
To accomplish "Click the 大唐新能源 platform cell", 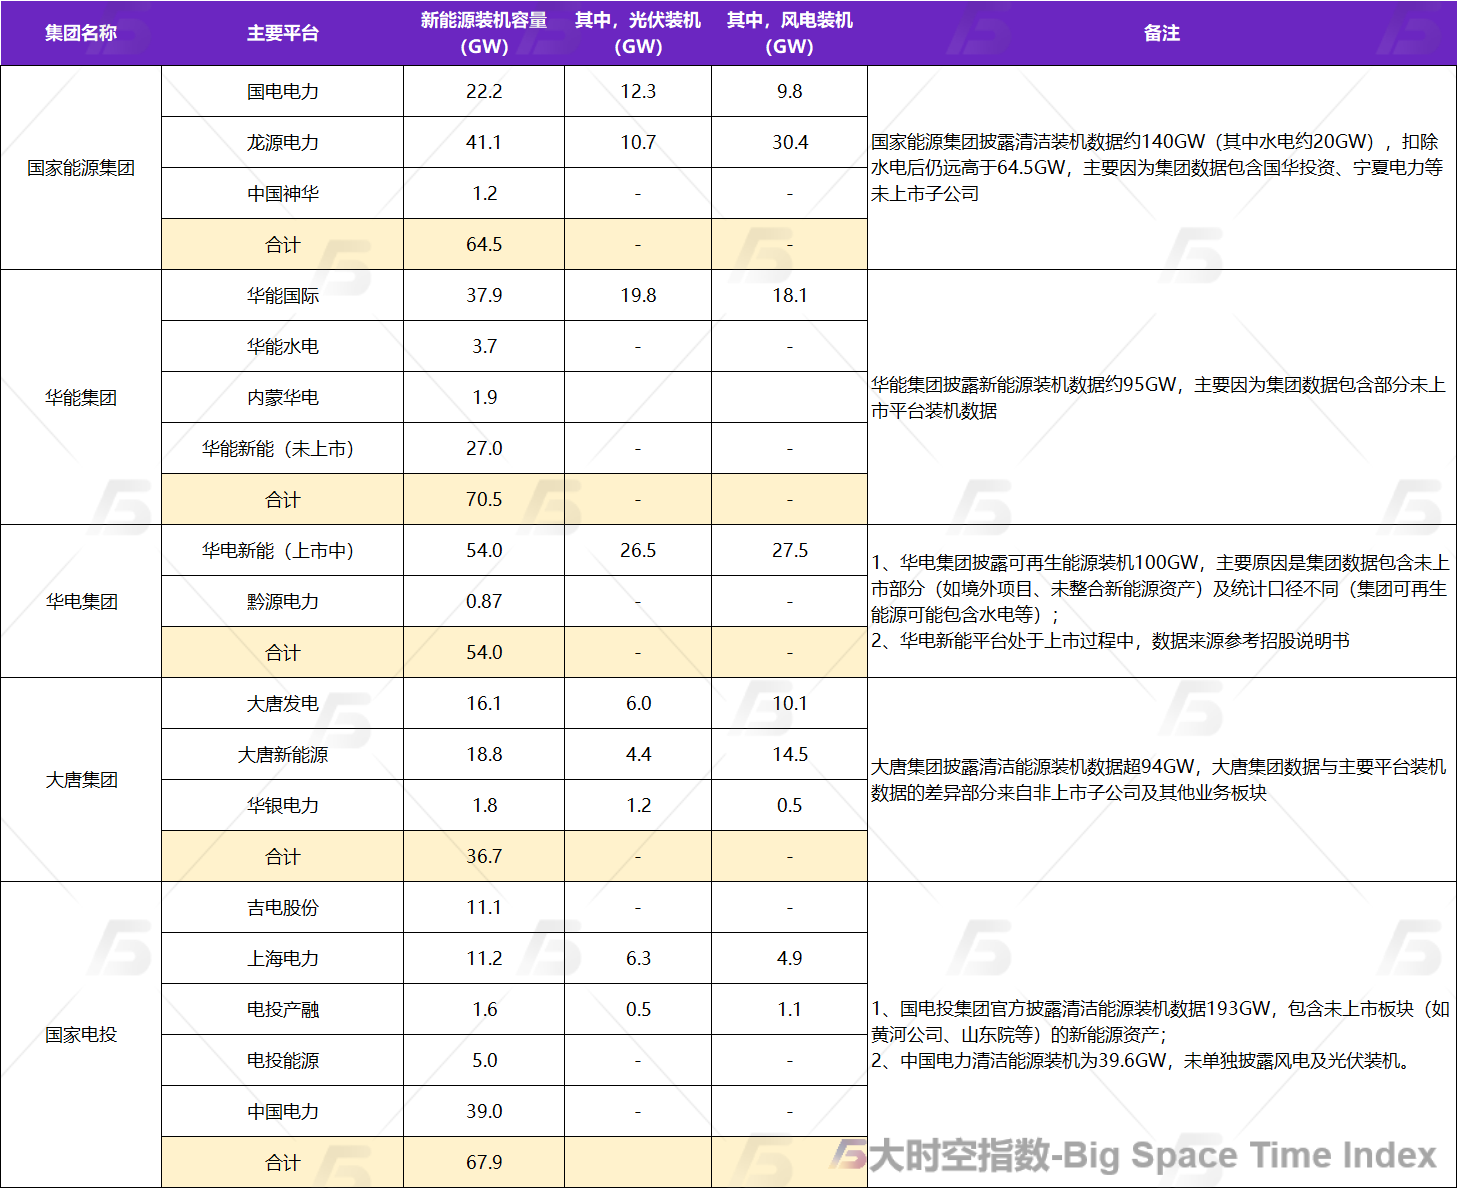I will coord(282,754).
